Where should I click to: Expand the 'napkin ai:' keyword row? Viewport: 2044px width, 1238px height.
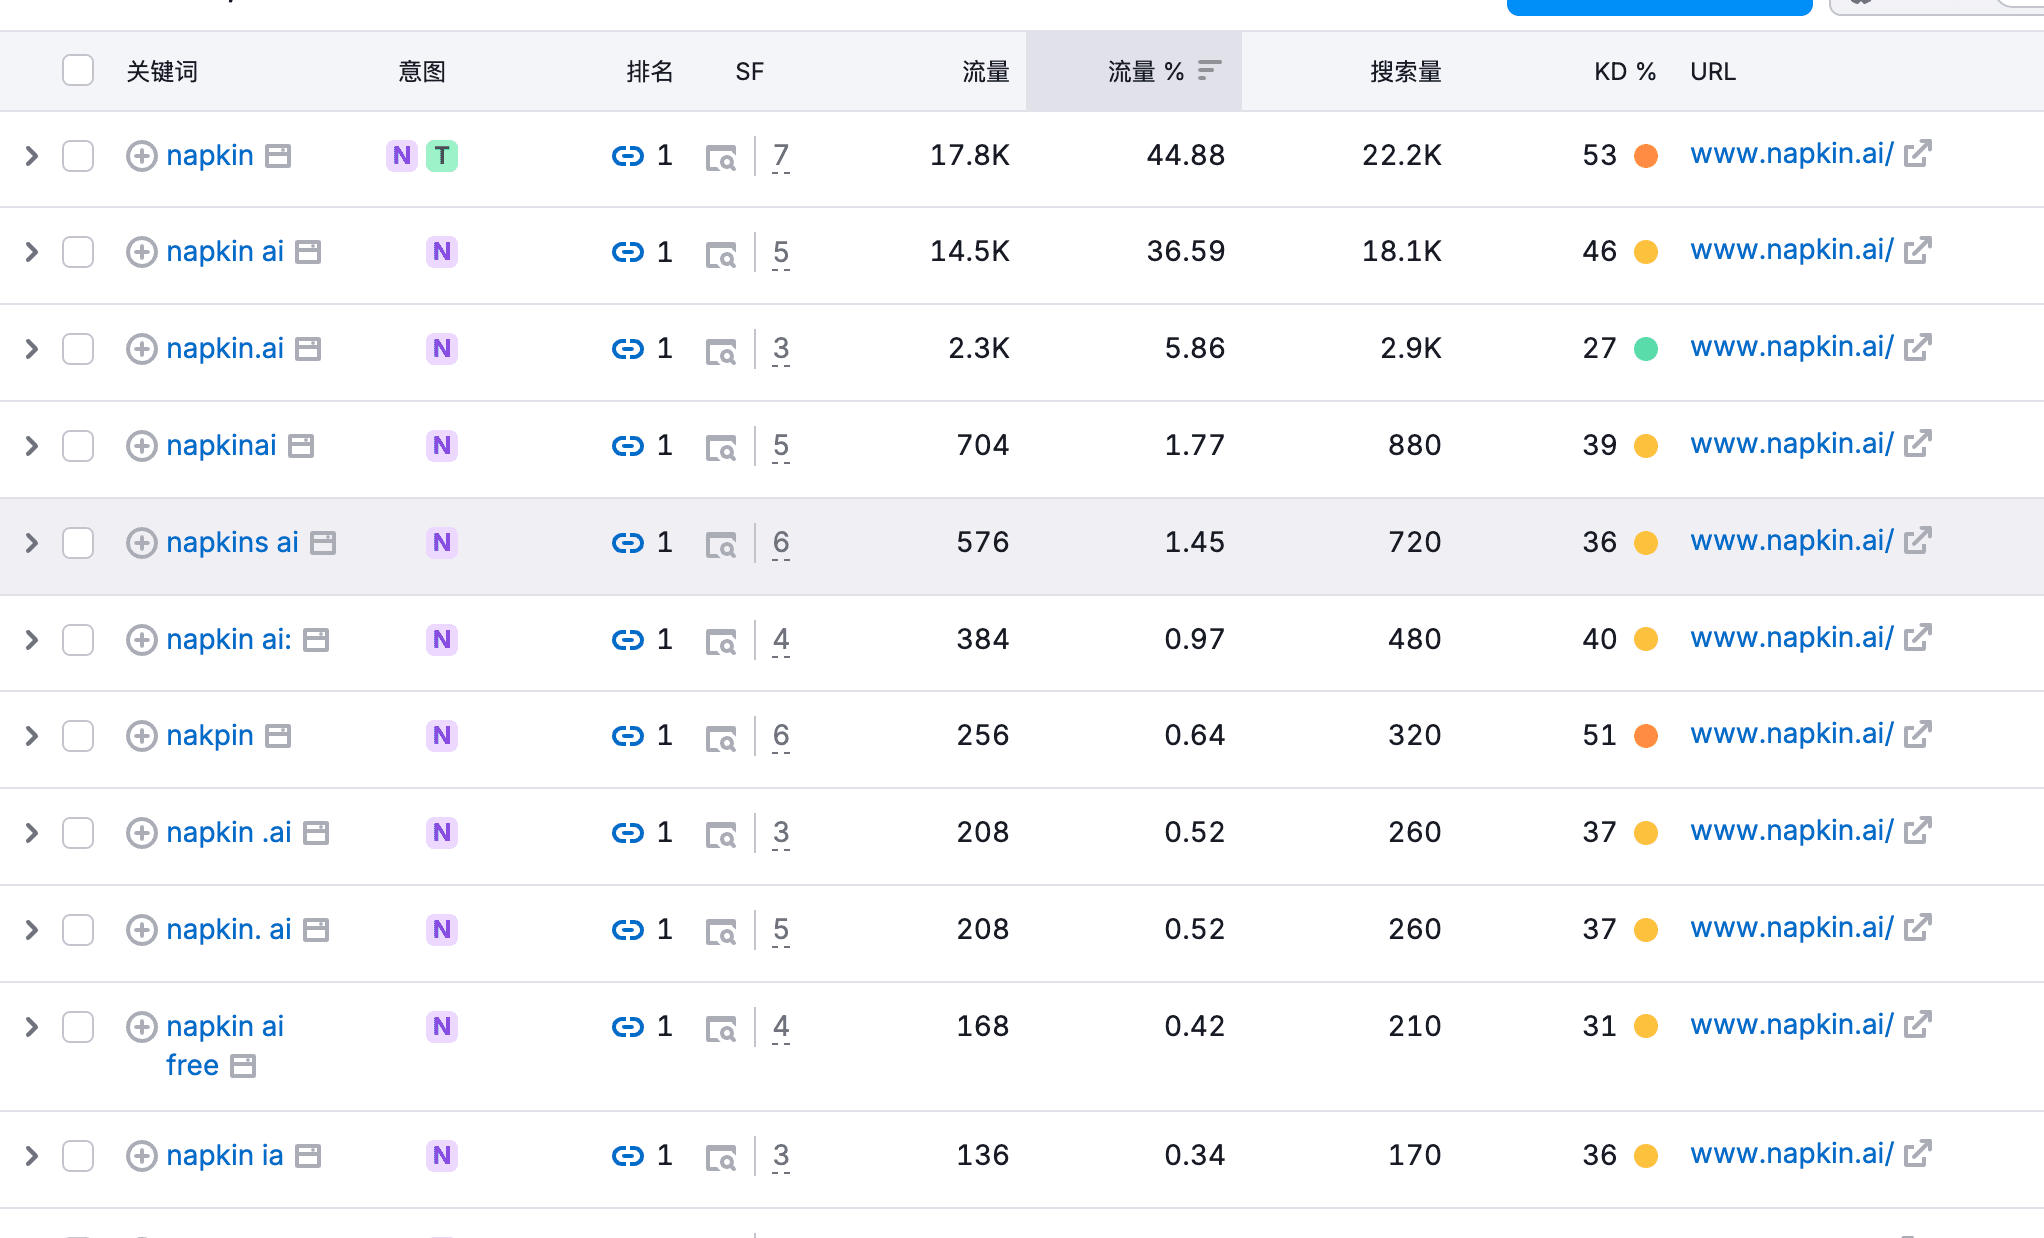click(32, 640)
